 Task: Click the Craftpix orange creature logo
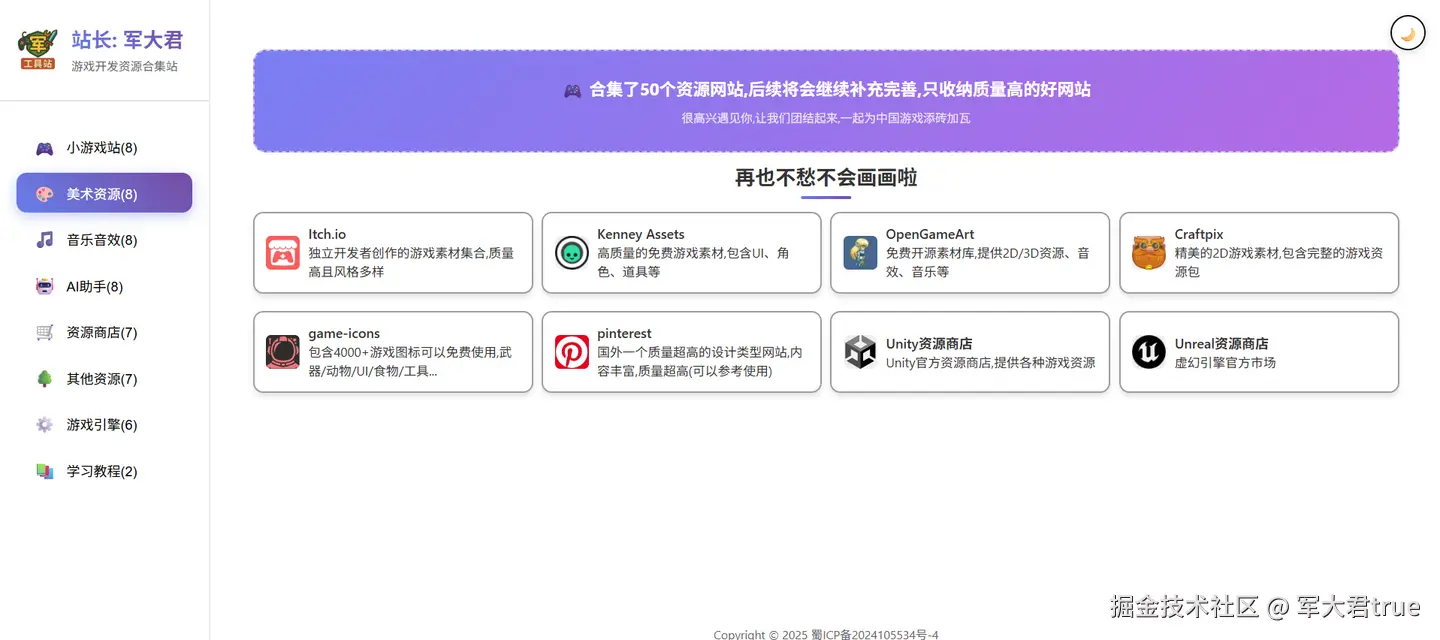pos(1149,253)
